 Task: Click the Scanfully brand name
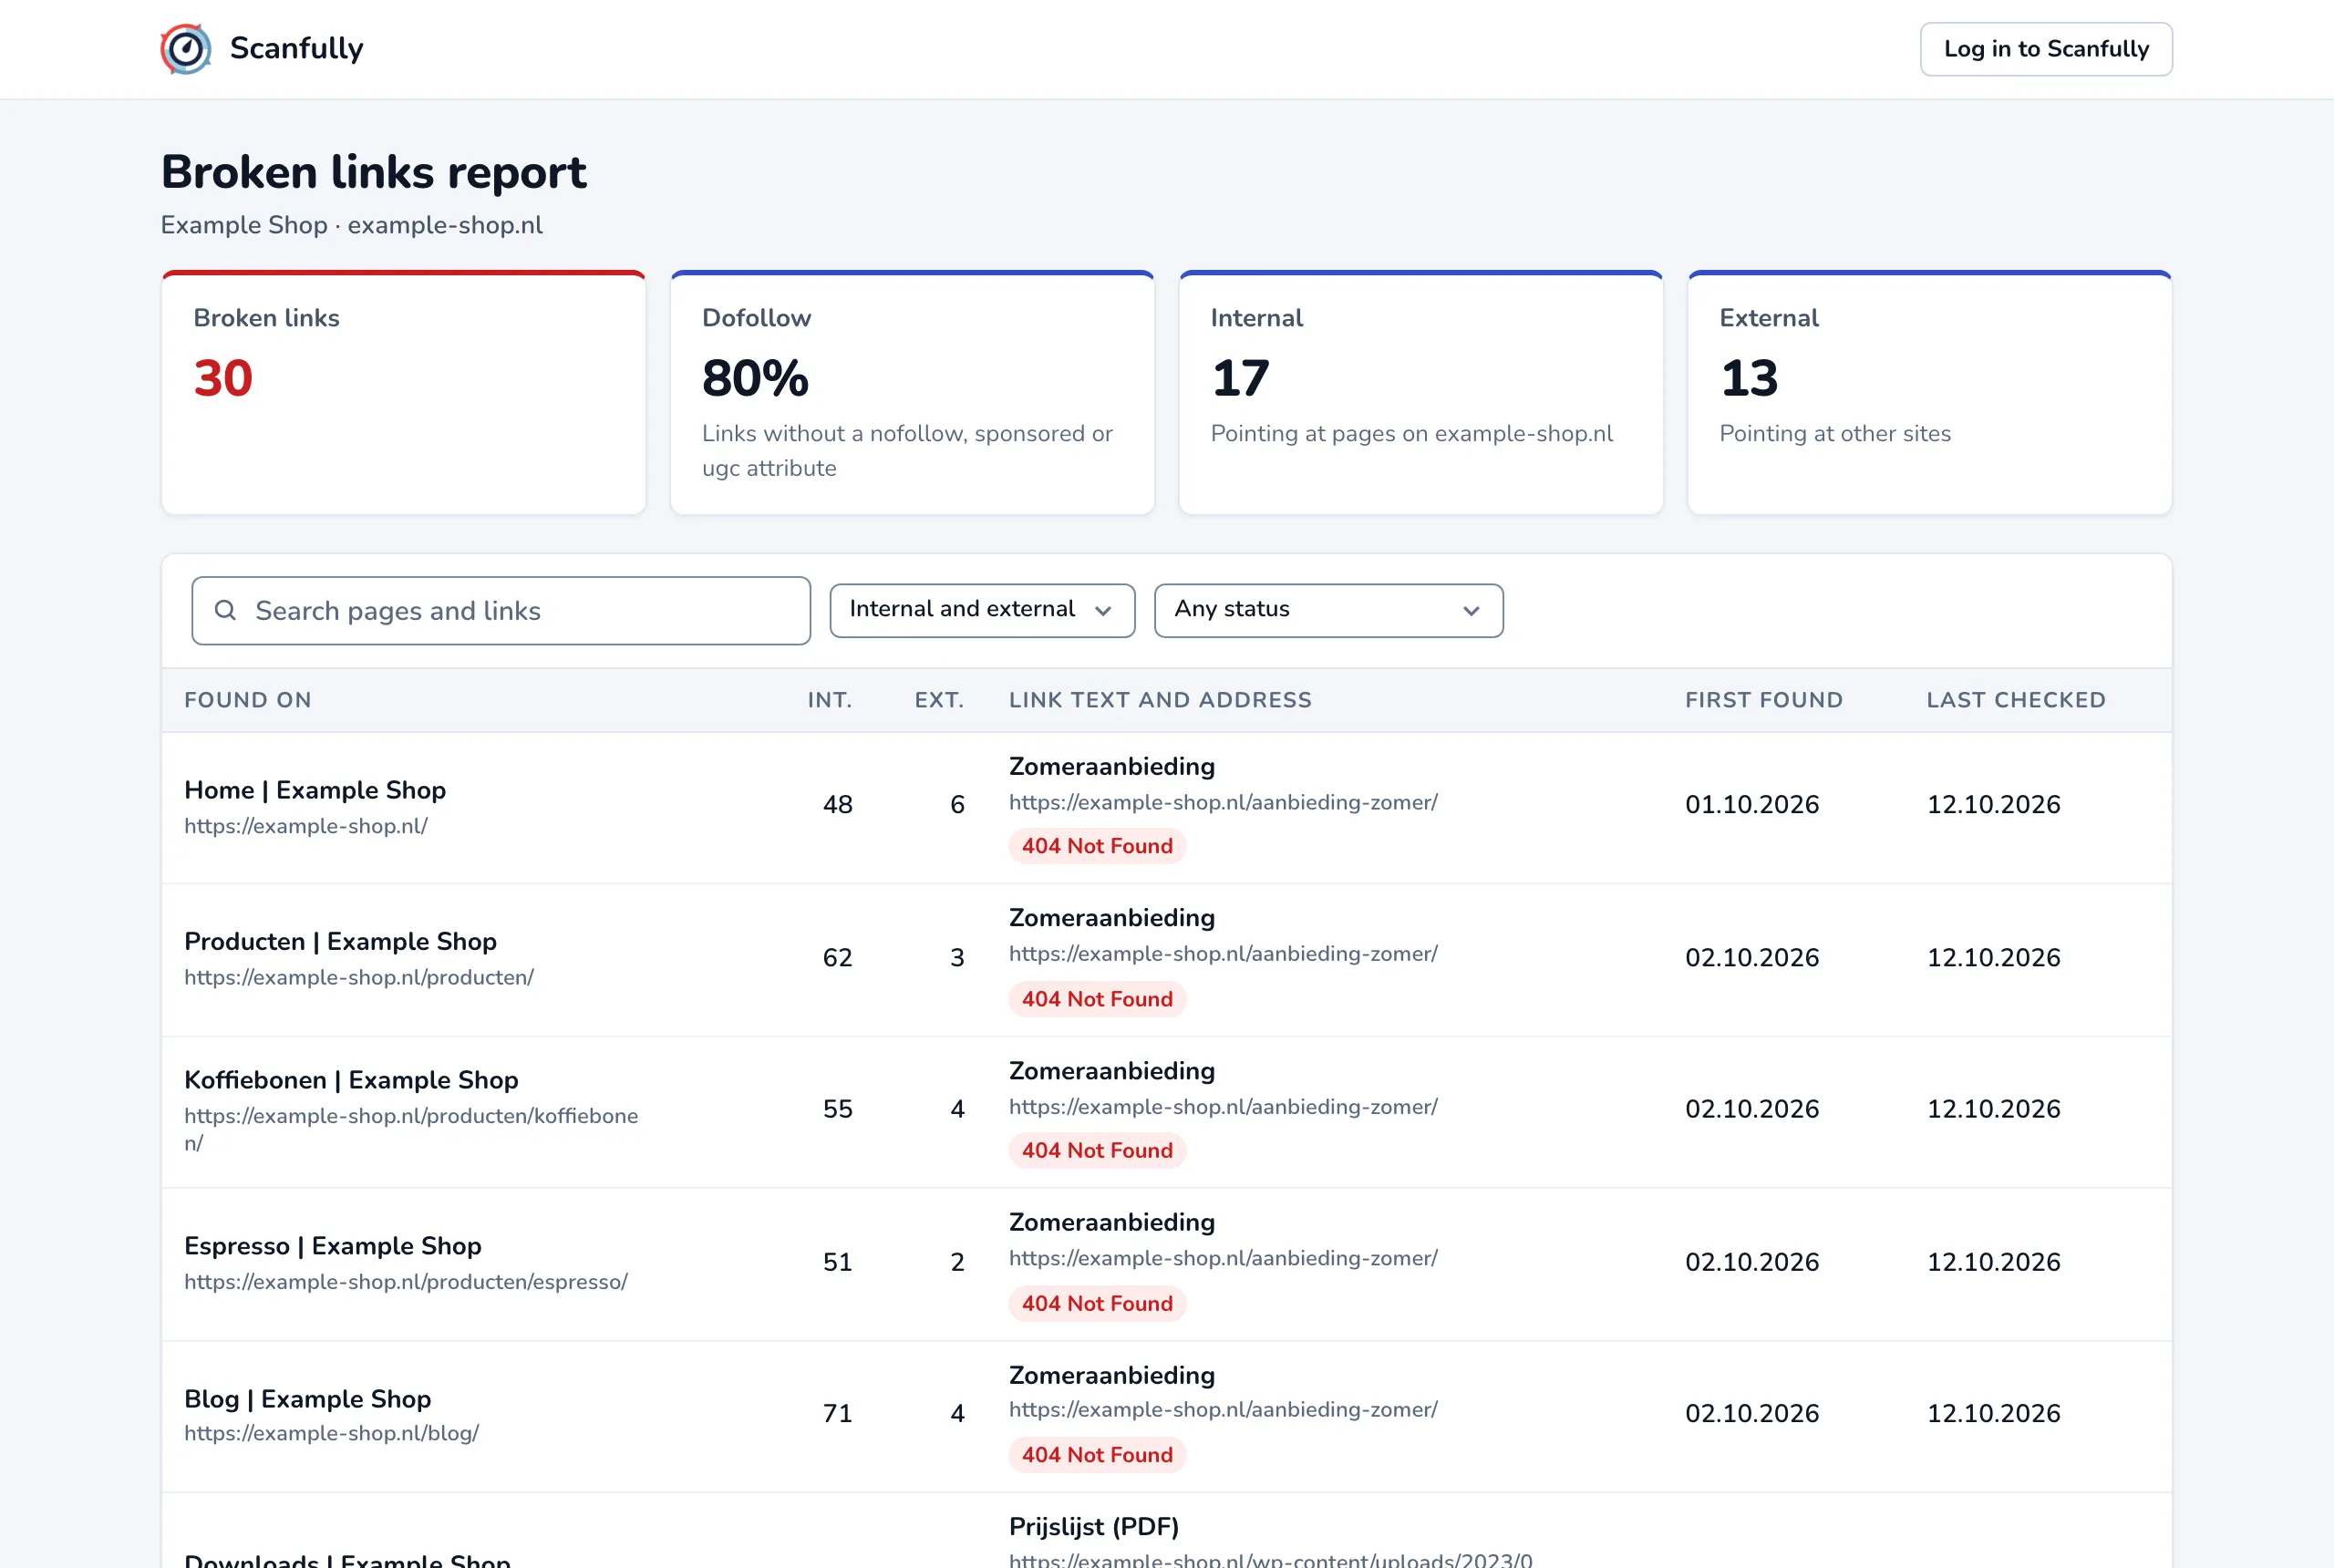coord(297,48)
